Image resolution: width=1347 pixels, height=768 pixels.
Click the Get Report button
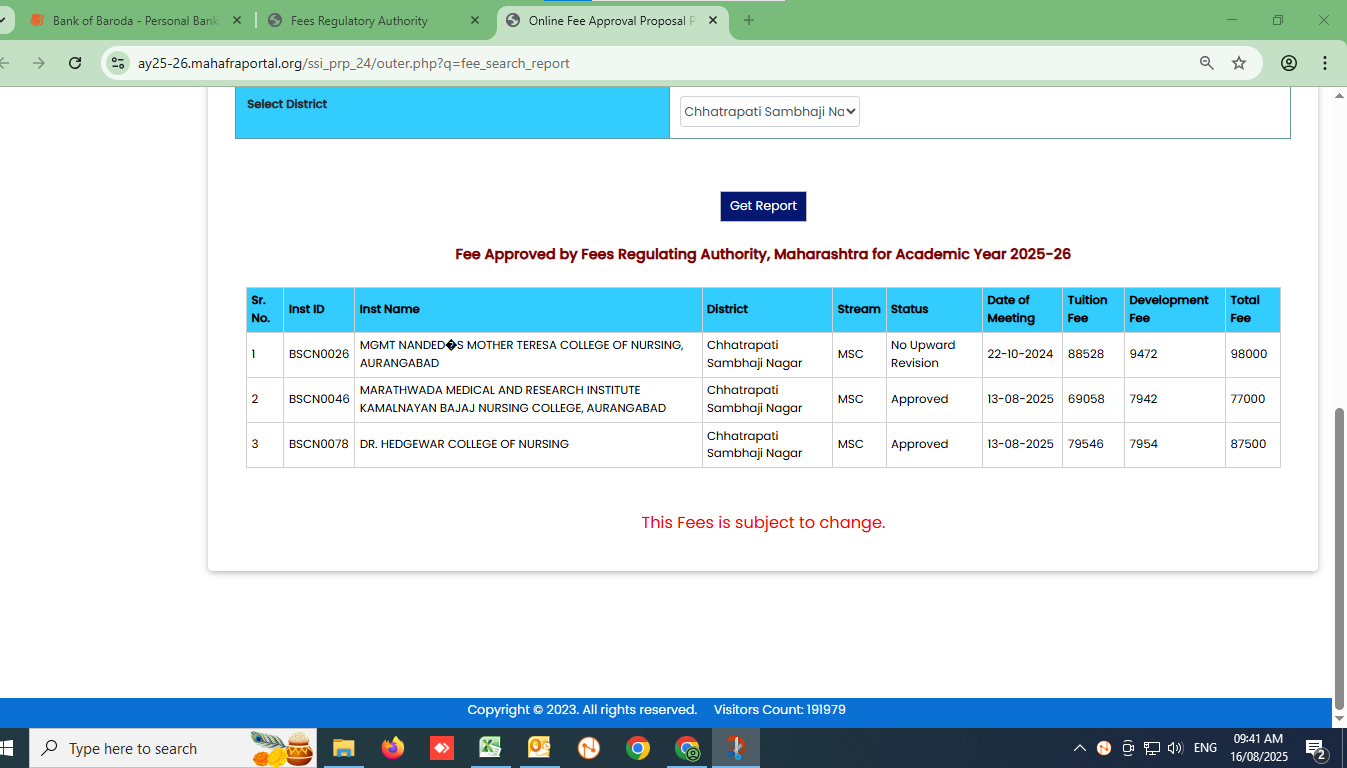click(x=763, y=206)
